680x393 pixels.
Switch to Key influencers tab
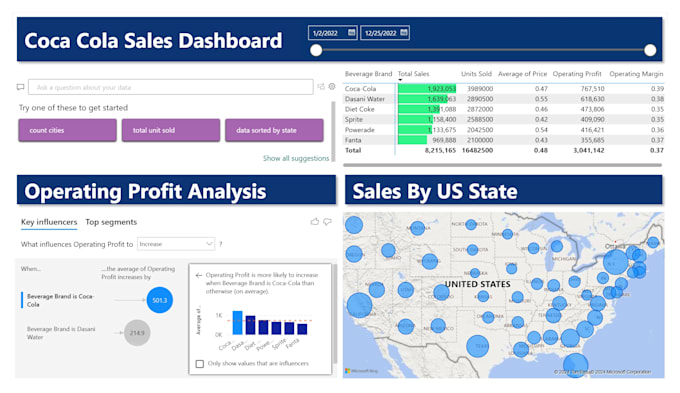click(49, 222)
